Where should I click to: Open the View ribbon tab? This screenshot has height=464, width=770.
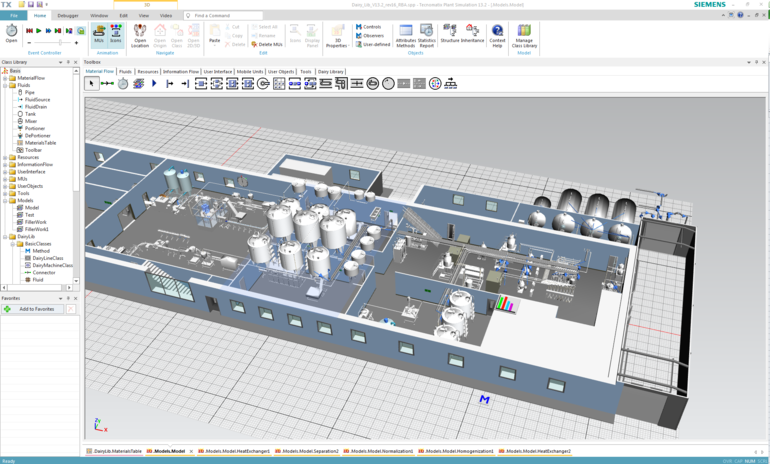coord(143,16)
